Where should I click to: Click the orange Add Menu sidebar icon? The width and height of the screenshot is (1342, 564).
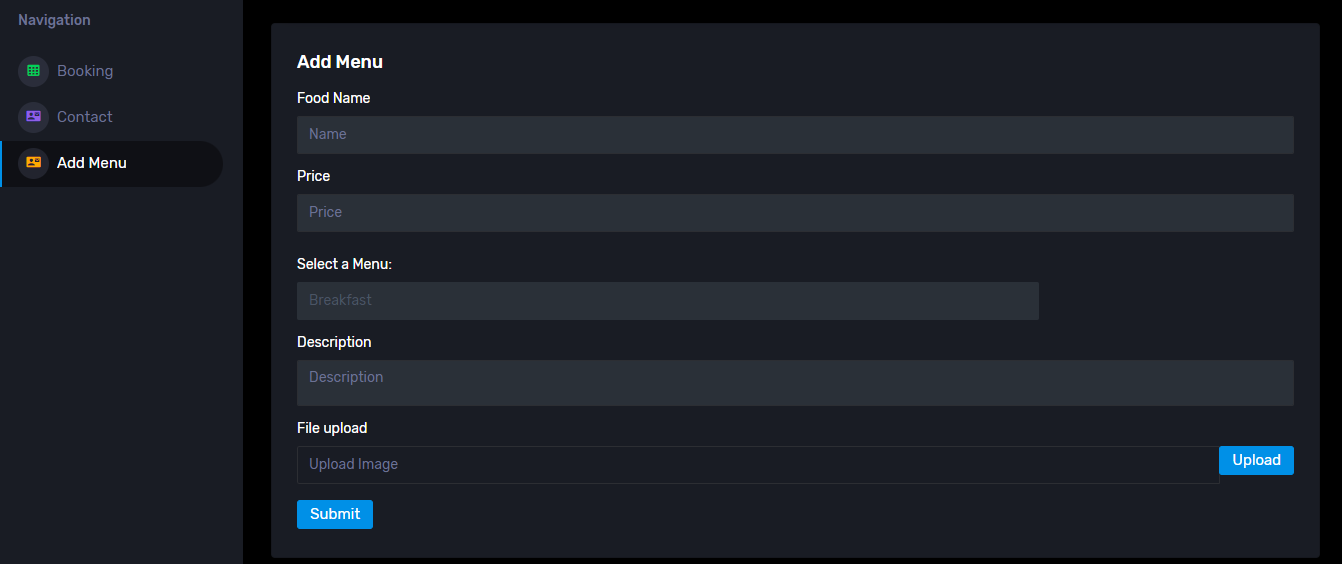[x=33, y=163]
